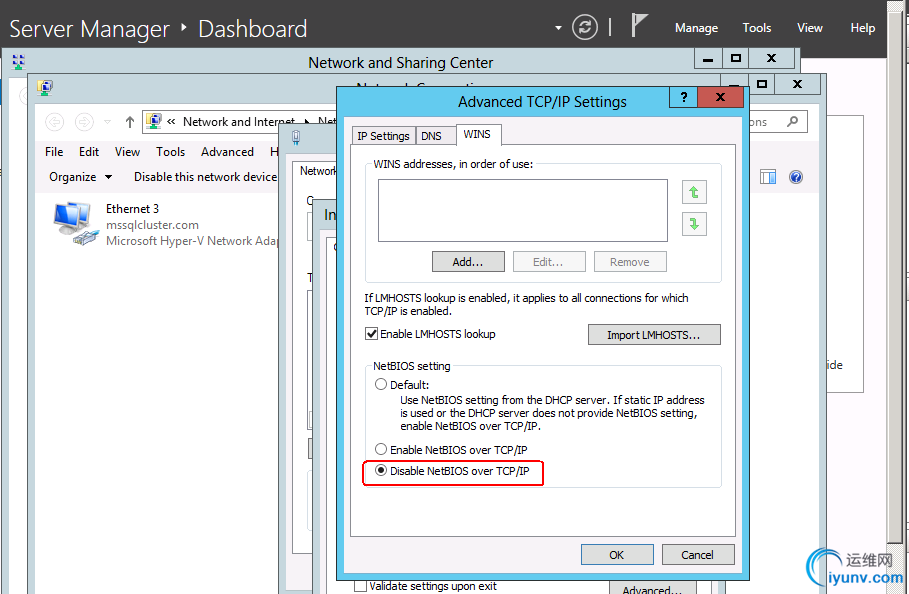
Task: Open Server Manager notifications flag
Action: (639, 26)
